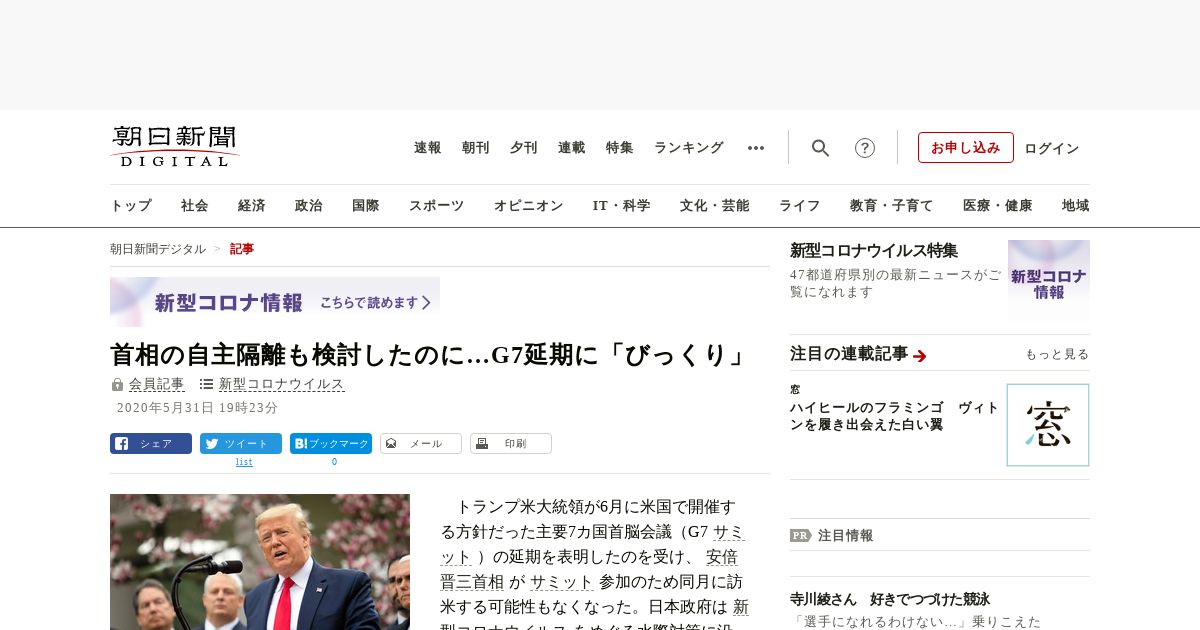Viewport: 1200px width, 630px height.
Task: Click 47都道府県別の最新ニュース description text
Action: point(895,283)
